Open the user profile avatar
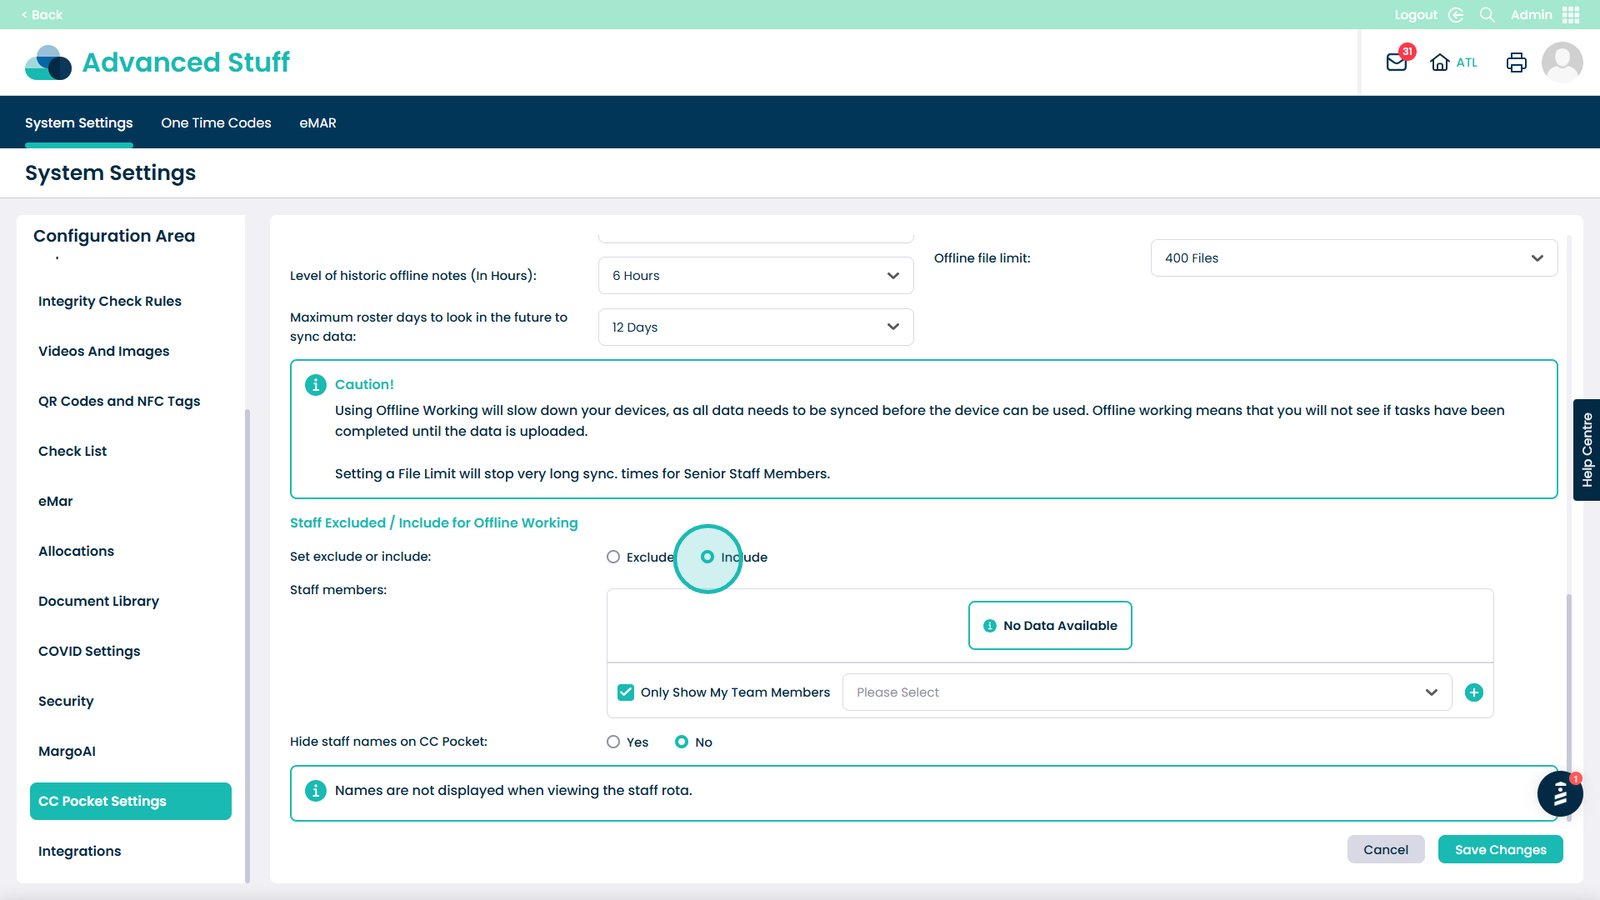Viewport: 1600px width, 900px height. [x=1562, y=62]
